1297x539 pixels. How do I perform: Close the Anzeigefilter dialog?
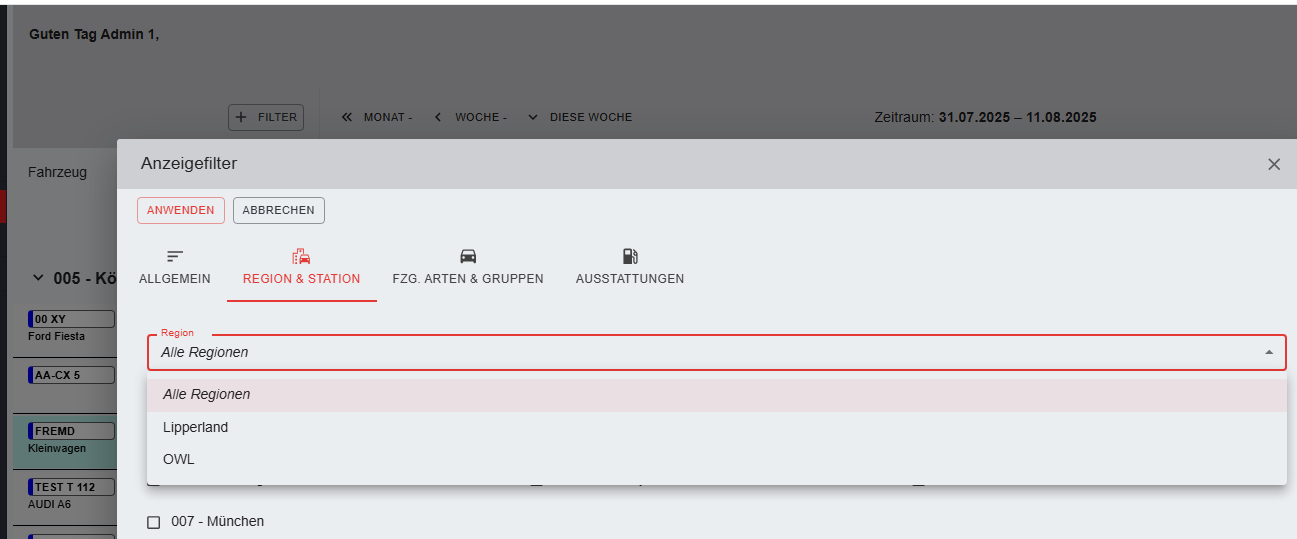pos(1273,164)
